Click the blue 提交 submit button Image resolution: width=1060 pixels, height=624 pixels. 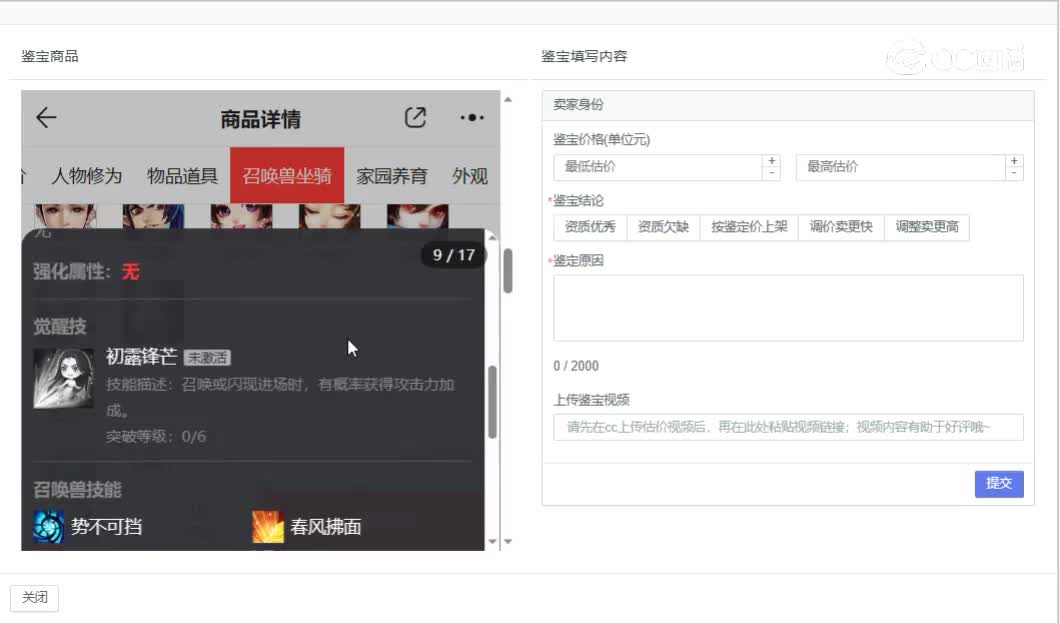pyautogui.click(x=998, y=484)
